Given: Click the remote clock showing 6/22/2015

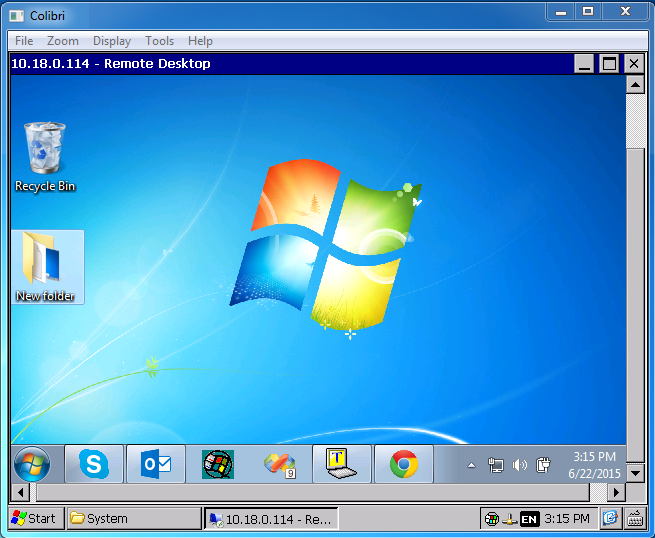Looking at the screenshot, I should pyautogui.click(x=594, y=465).
